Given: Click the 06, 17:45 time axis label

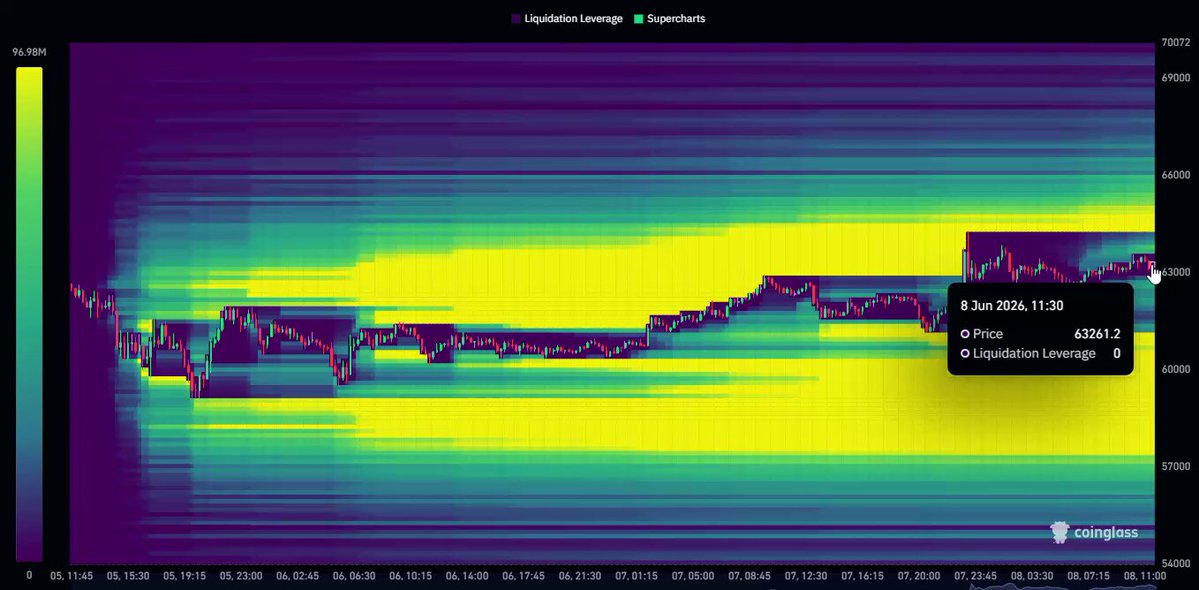Looking at the screenshot, I should coord(523,575).
